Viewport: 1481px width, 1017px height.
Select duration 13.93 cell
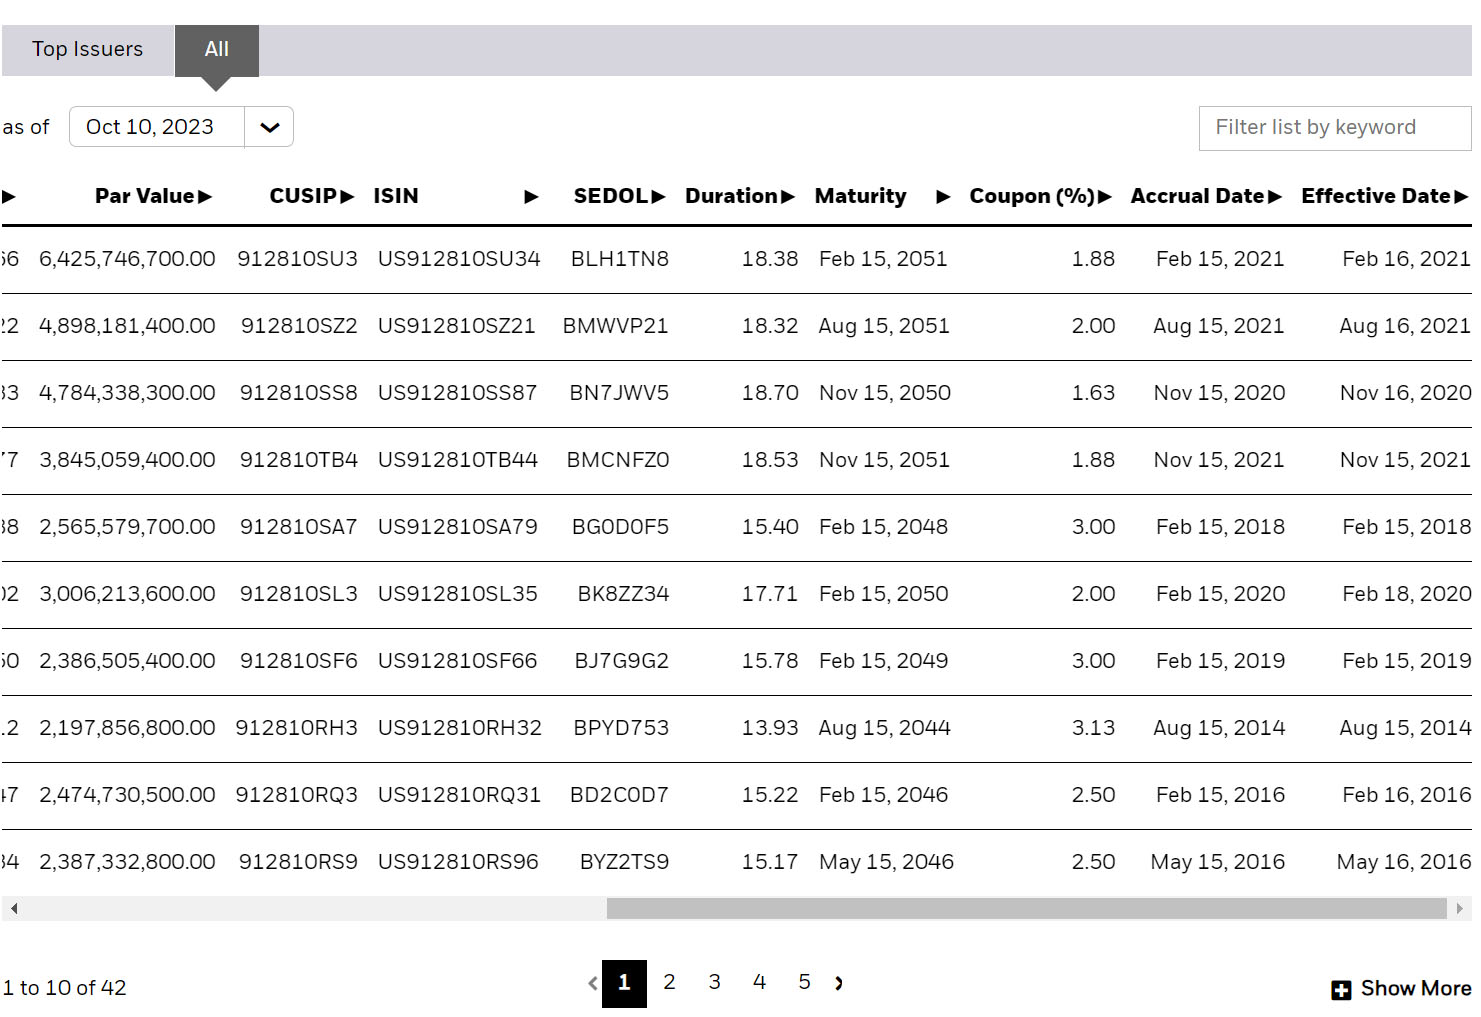pyautogui.click(x=769, y=728)
